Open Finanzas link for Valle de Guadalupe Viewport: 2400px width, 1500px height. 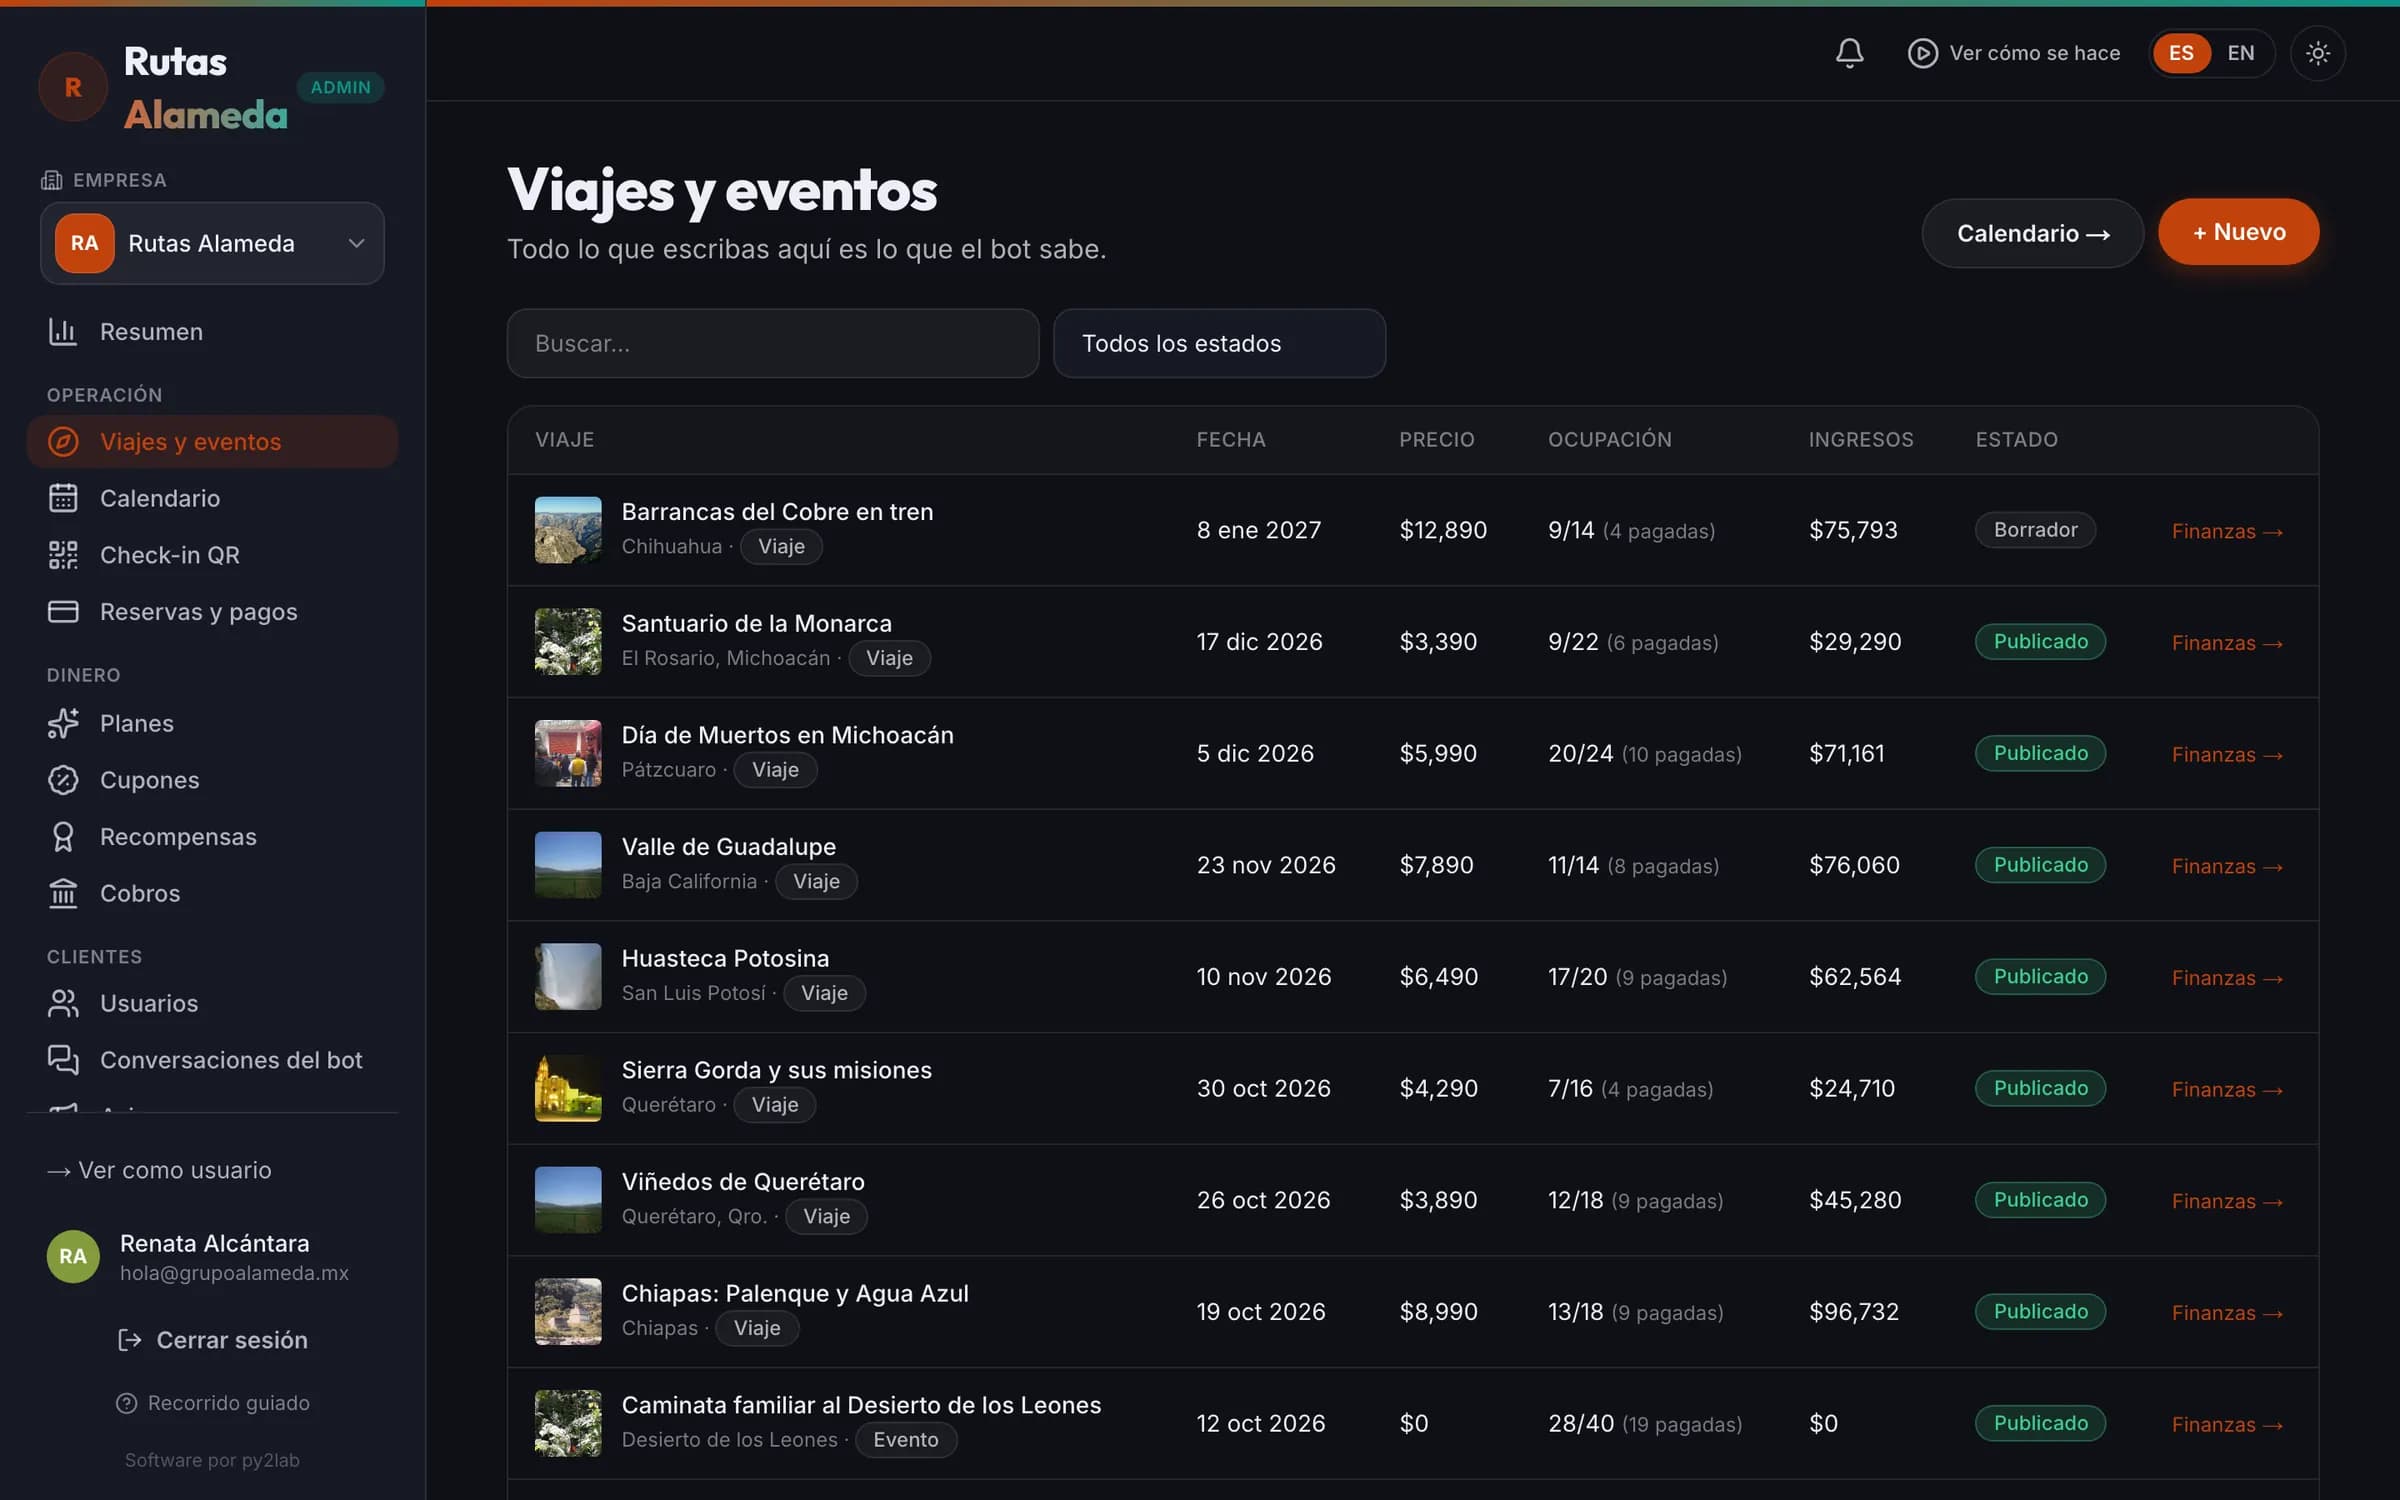pos(2227,866)
